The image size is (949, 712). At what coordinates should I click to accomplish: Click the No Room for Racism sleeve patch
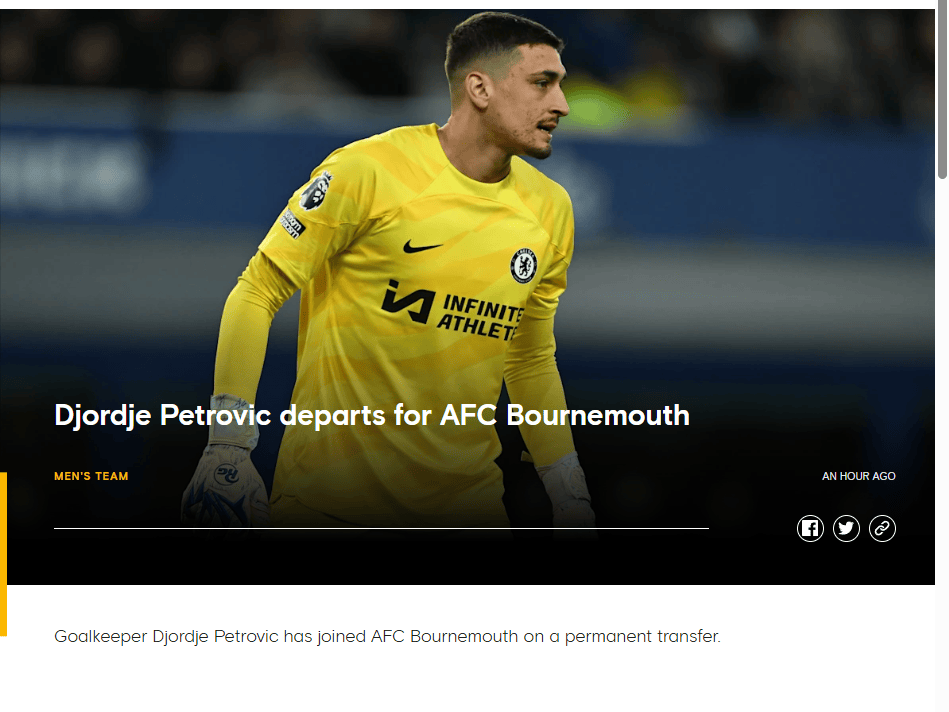[x=291, y=223]
